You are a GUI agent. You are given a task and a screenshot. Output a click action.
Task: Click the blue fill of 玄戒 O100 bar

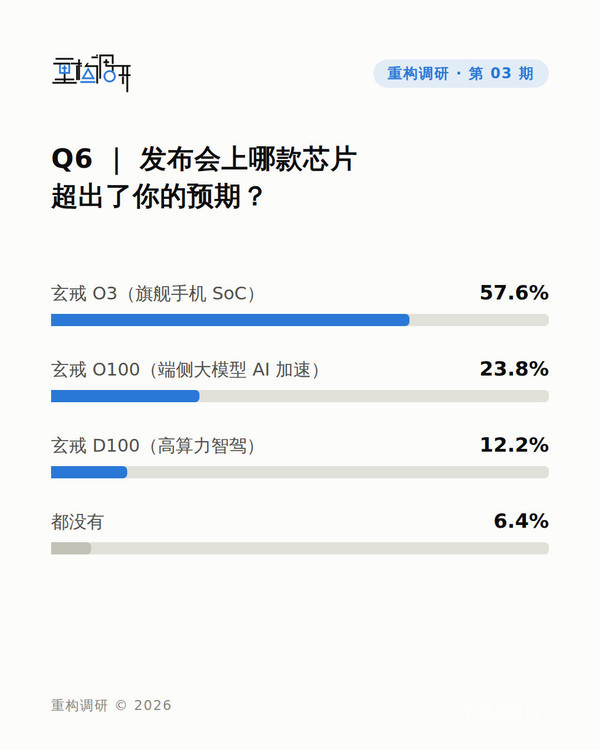click(125, 396)
